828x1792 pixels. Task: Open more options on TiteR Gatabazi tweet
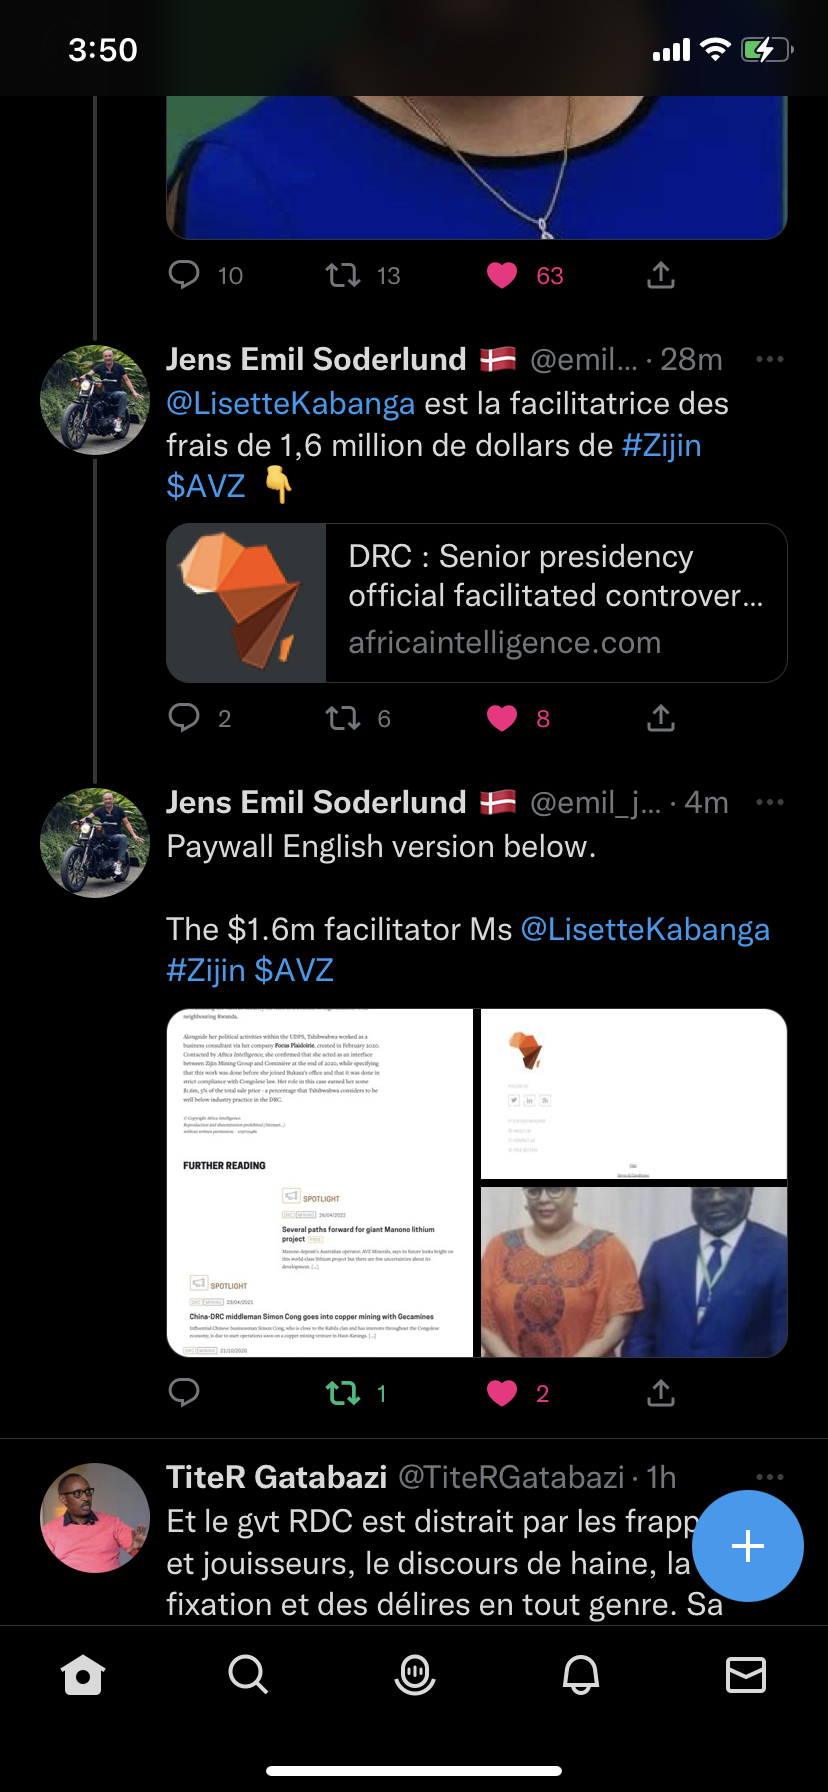click(x=770, y=1477)
